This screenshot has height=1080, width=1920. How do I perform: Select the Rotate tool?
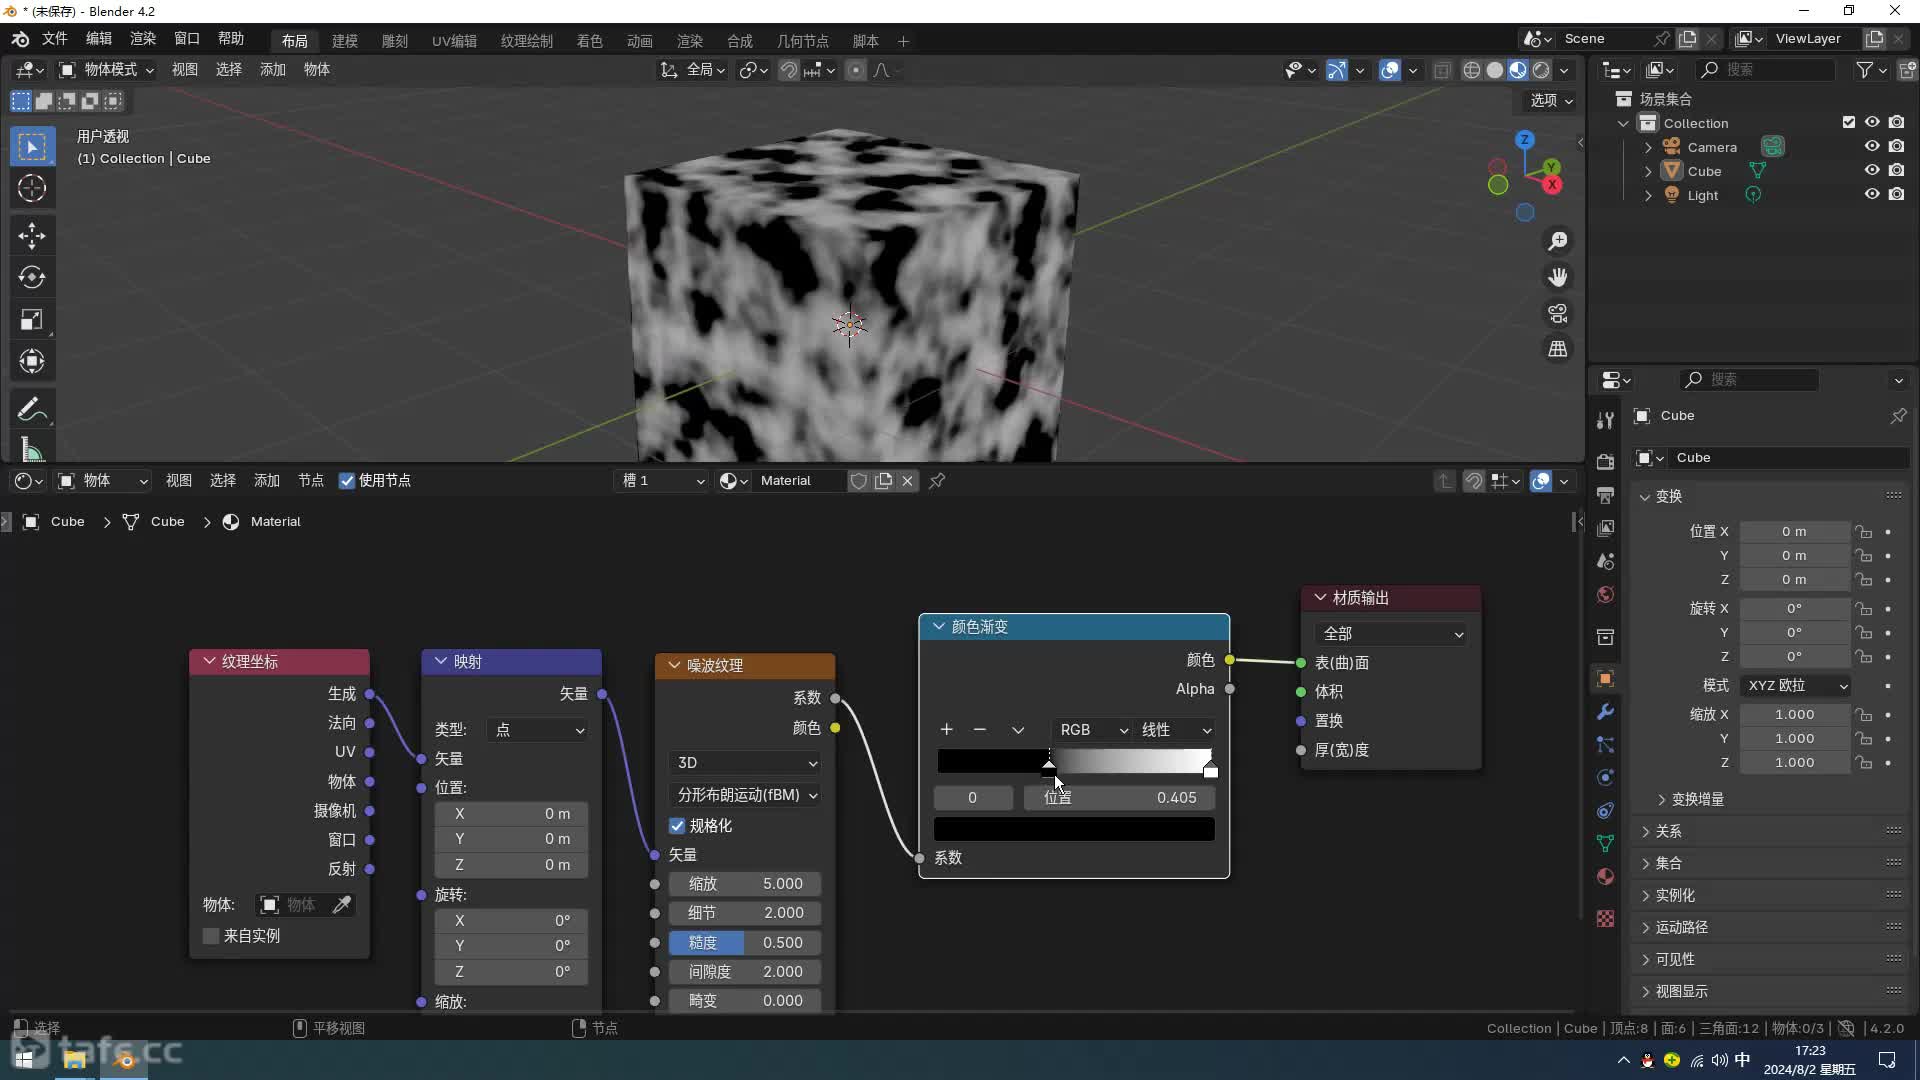pyautogui.click(x=32, y=277)
